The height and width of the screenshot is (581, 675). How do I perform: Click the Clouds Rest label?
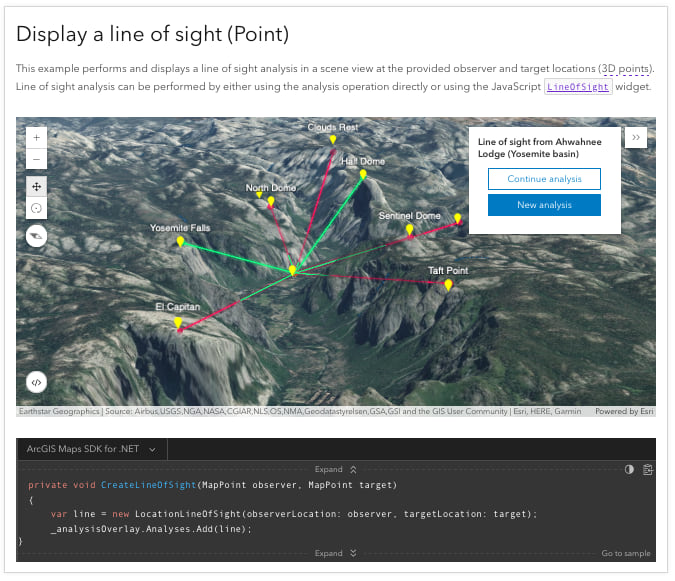(x=333, y=127)
